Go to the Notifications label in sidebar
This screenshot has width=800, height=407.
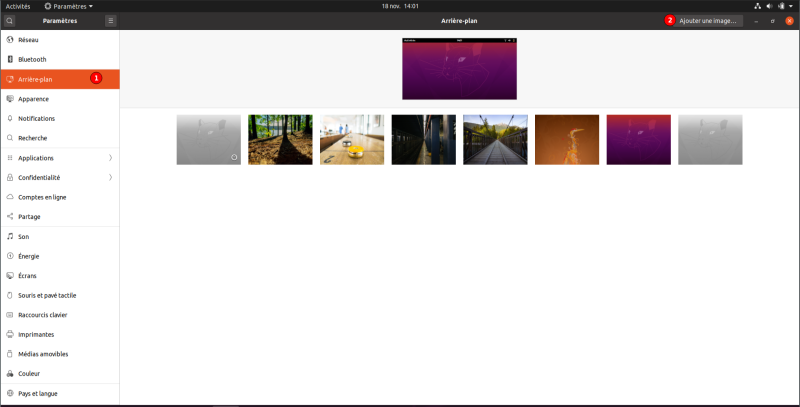[x=36, y=118]
